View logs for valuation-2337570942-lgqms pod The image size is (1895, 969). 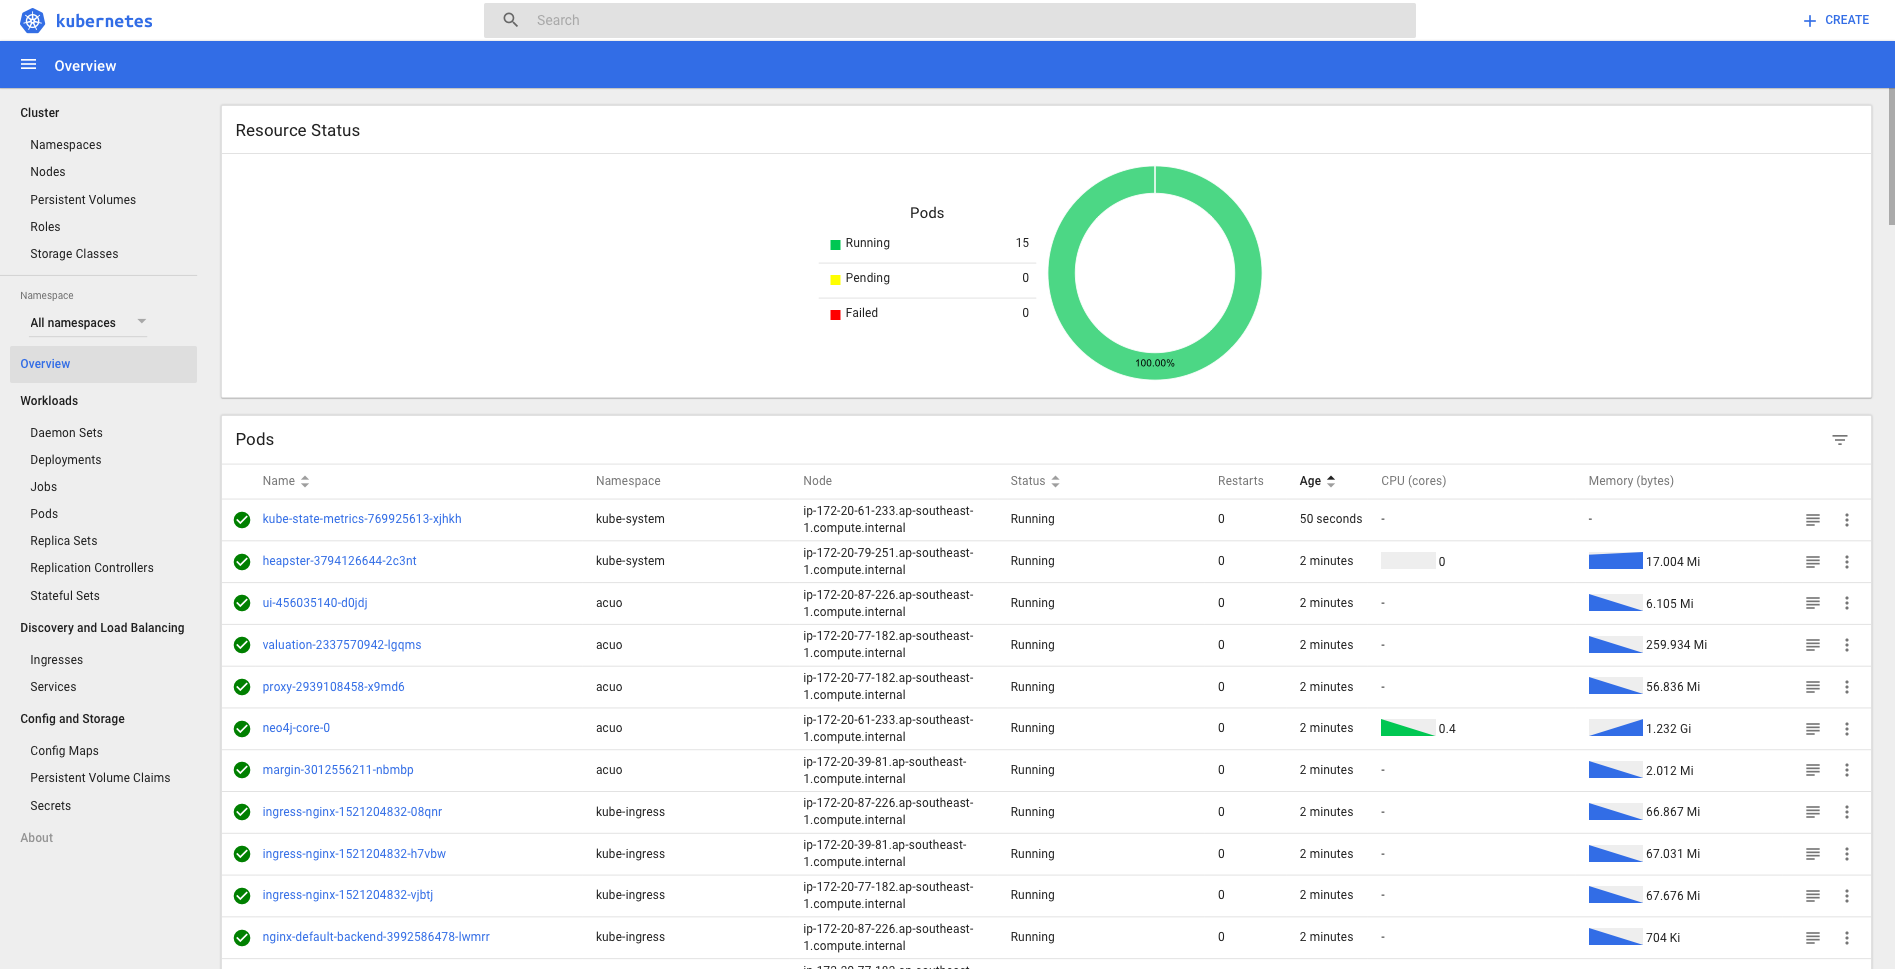tap(1813, 645)
